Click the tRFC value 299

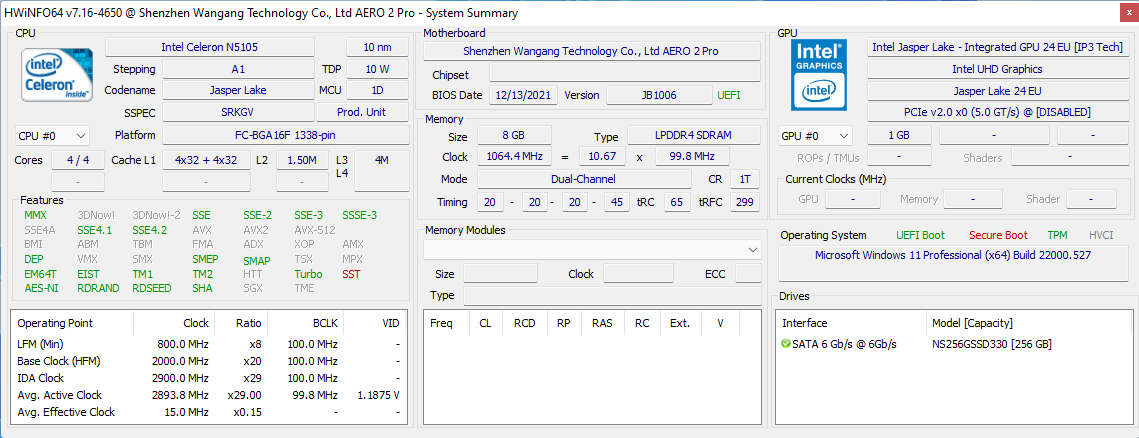click(x=745, y=202)
